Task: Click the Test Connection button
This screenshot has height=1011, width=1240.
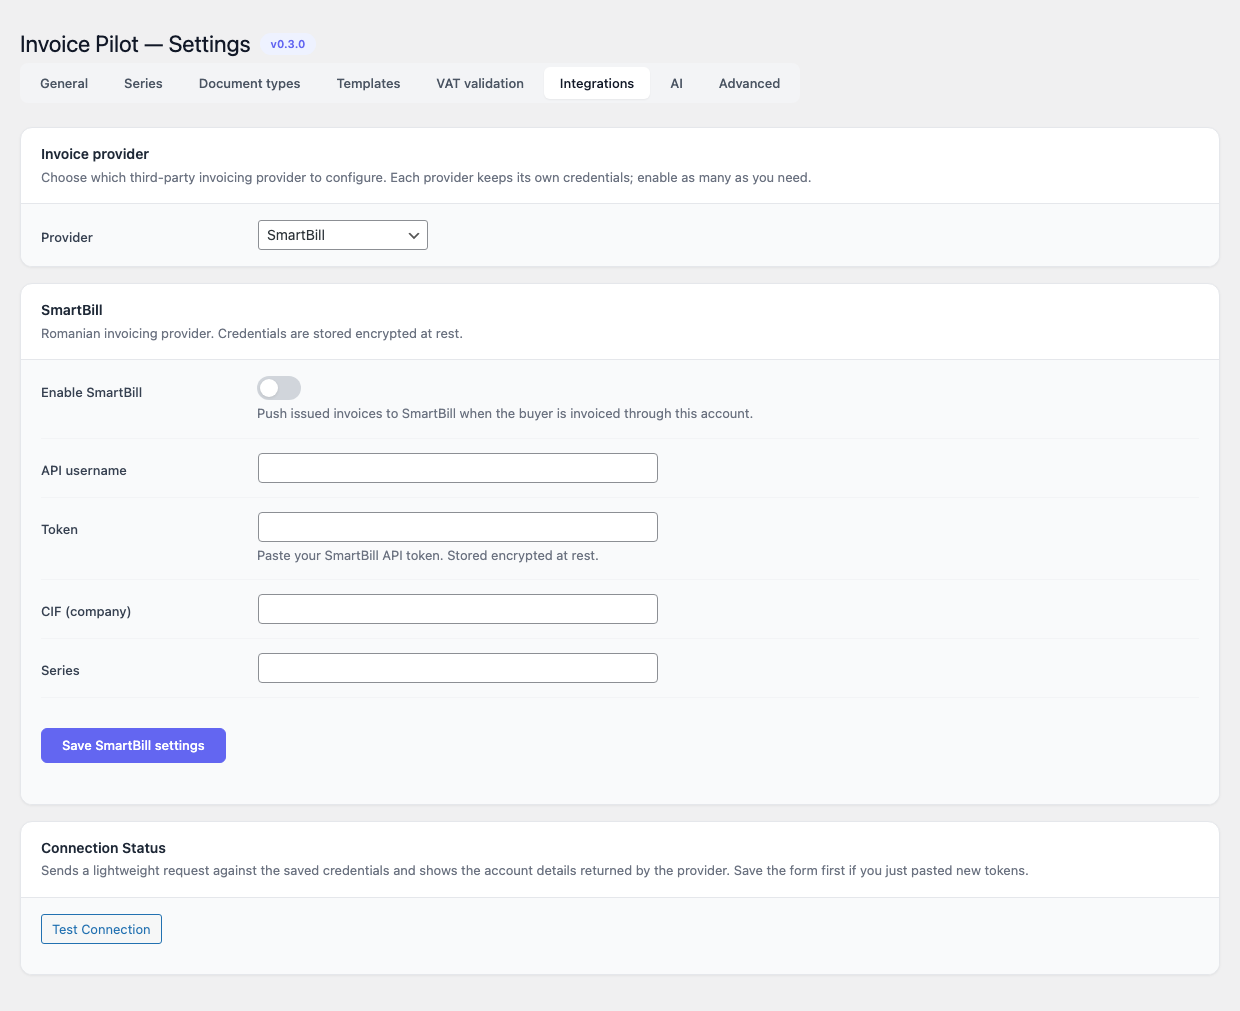Action: (x=101, y=929)
